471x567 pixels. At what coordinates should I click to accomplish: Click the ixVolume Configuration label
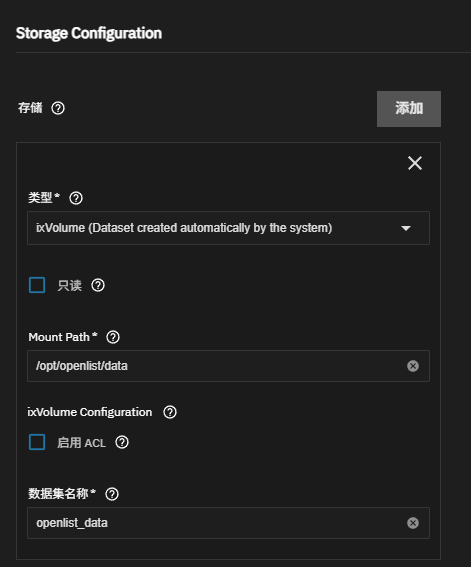coord(90,412)
